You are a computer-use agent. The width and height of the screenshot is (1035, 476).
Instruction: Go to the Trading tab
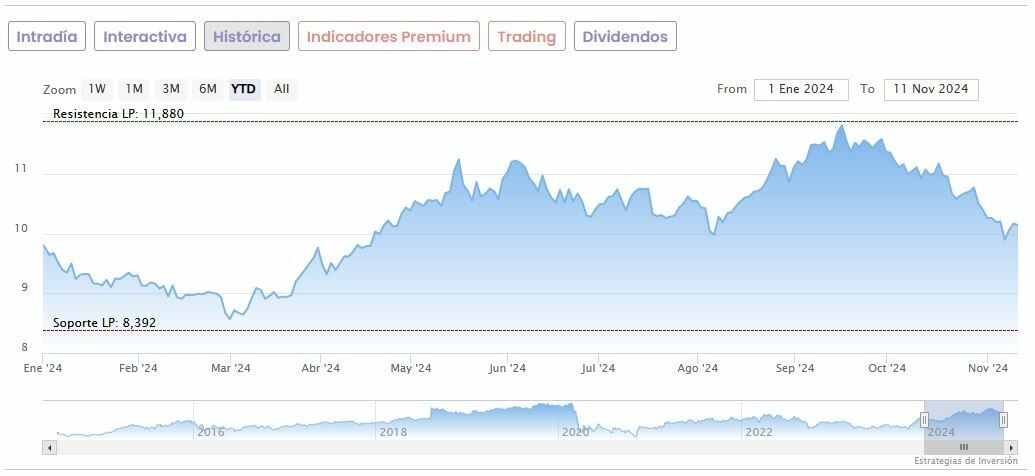526,37
